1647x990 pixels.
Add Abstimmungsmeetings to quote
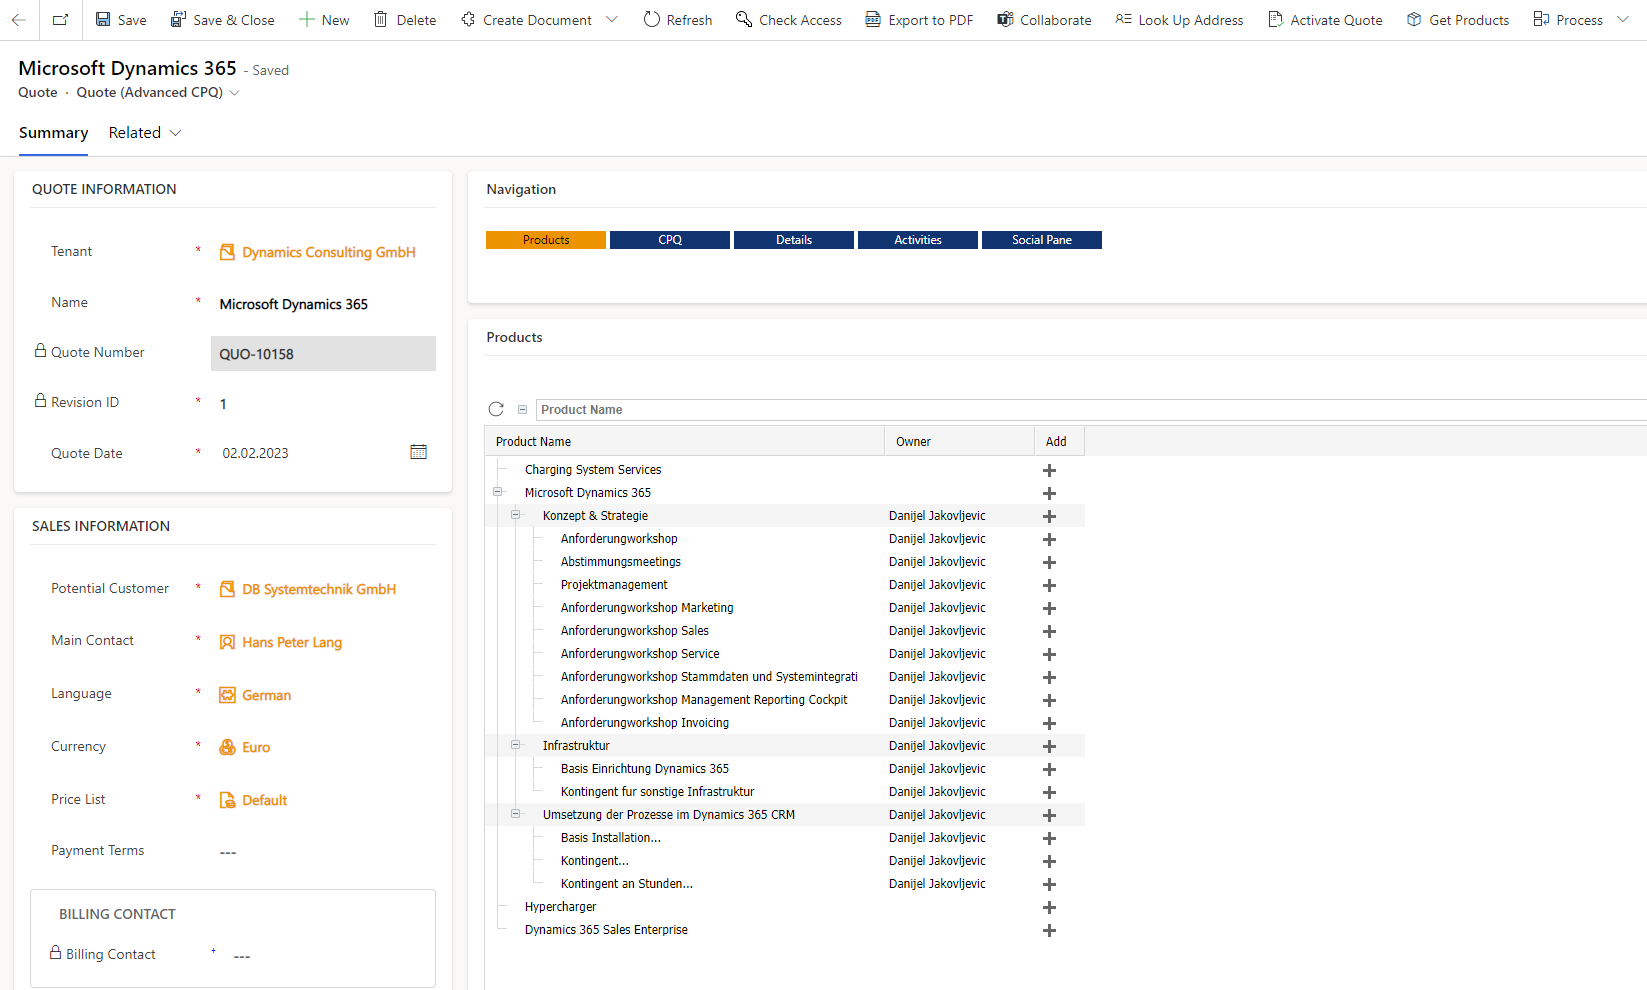1049,562
